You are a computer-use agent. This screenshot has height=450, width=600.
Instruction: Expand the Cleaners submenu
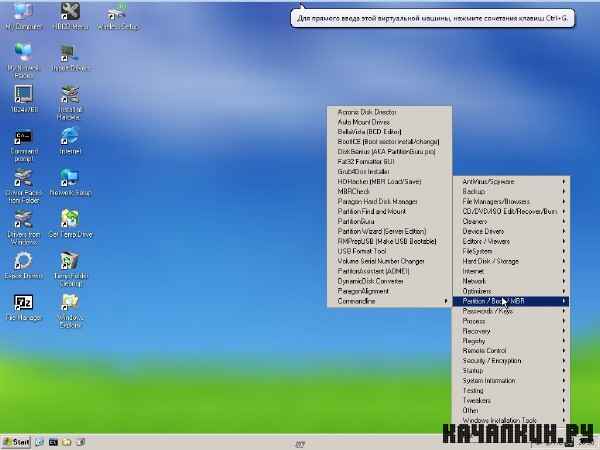coord(511,221)
